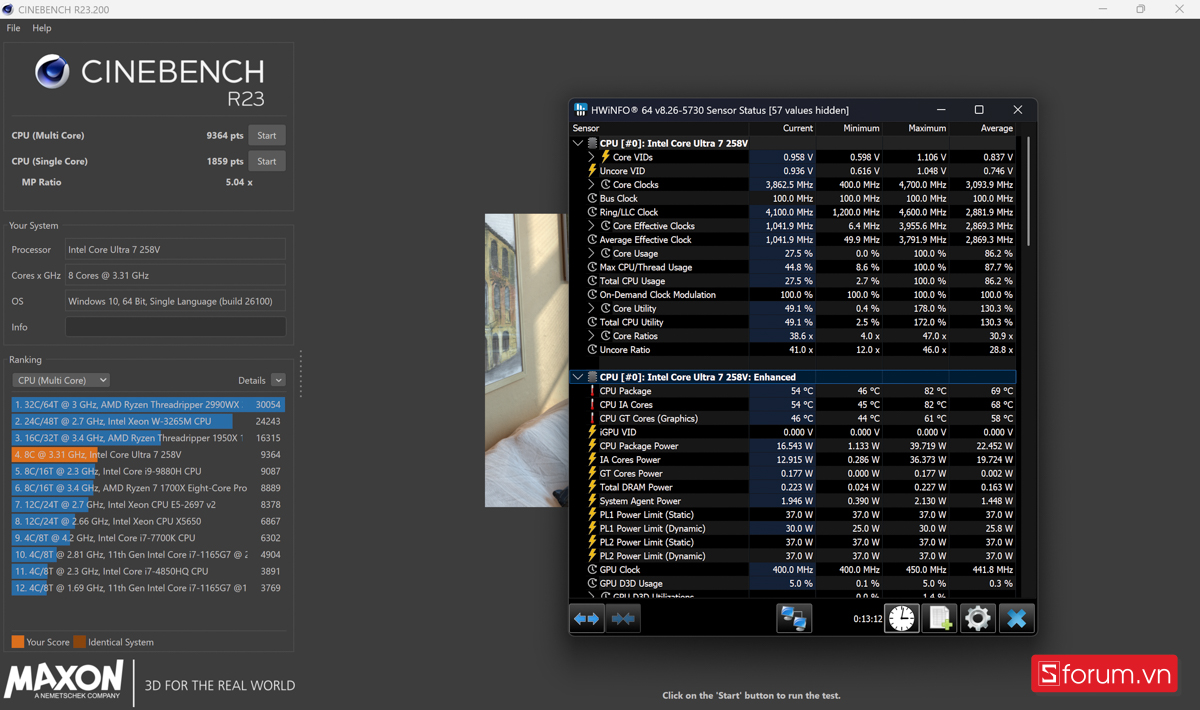The width and height of the screenshot is (1200, 710).
Task: Click chip icon of first CPU [#0] group
Action: pyautogui.click(x=592, y=143)
